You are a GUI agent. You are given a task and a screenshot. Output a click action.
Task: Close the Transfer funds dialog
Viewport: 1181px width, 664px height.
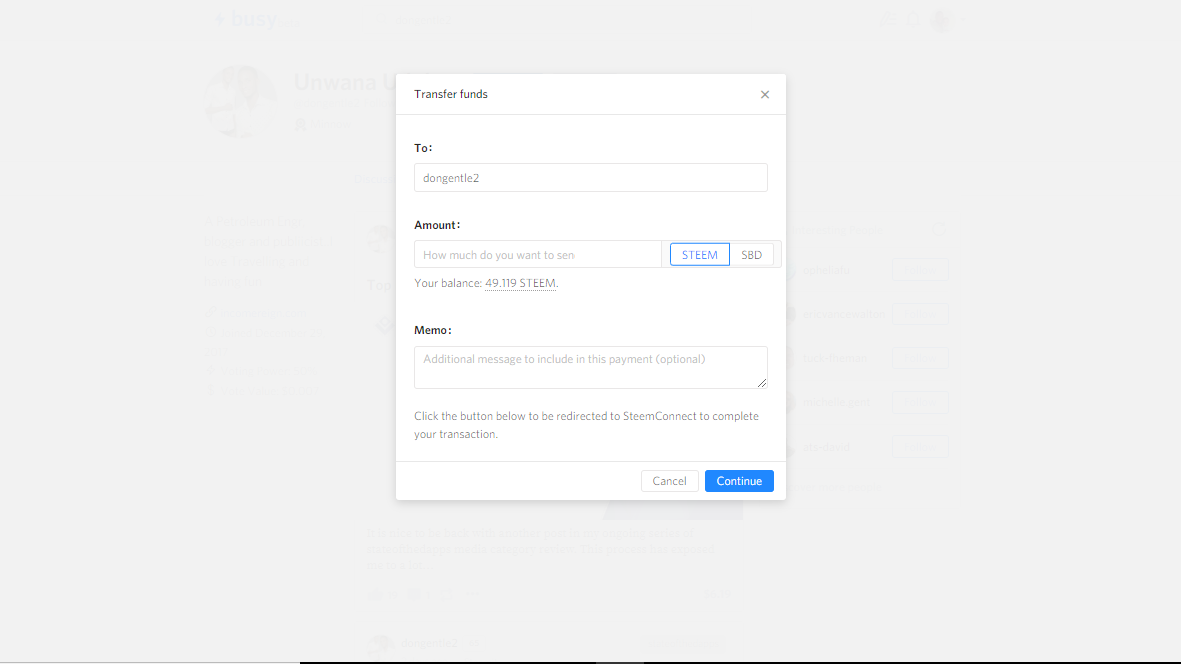pos(765,95)
